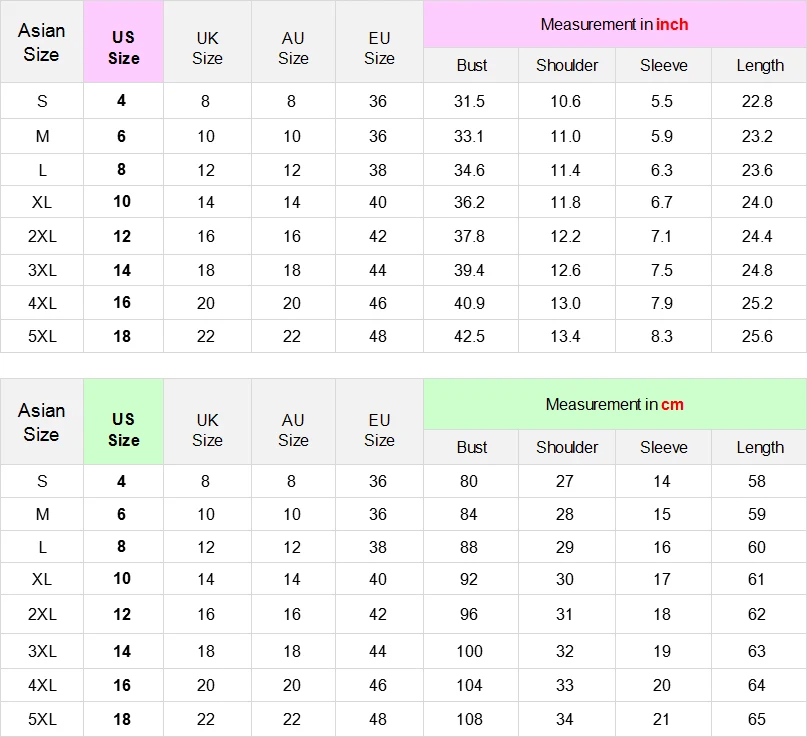Viewport: 807px width, 737px height.
Task: Click the length value 65 in cm table
Action: point(757,719)
